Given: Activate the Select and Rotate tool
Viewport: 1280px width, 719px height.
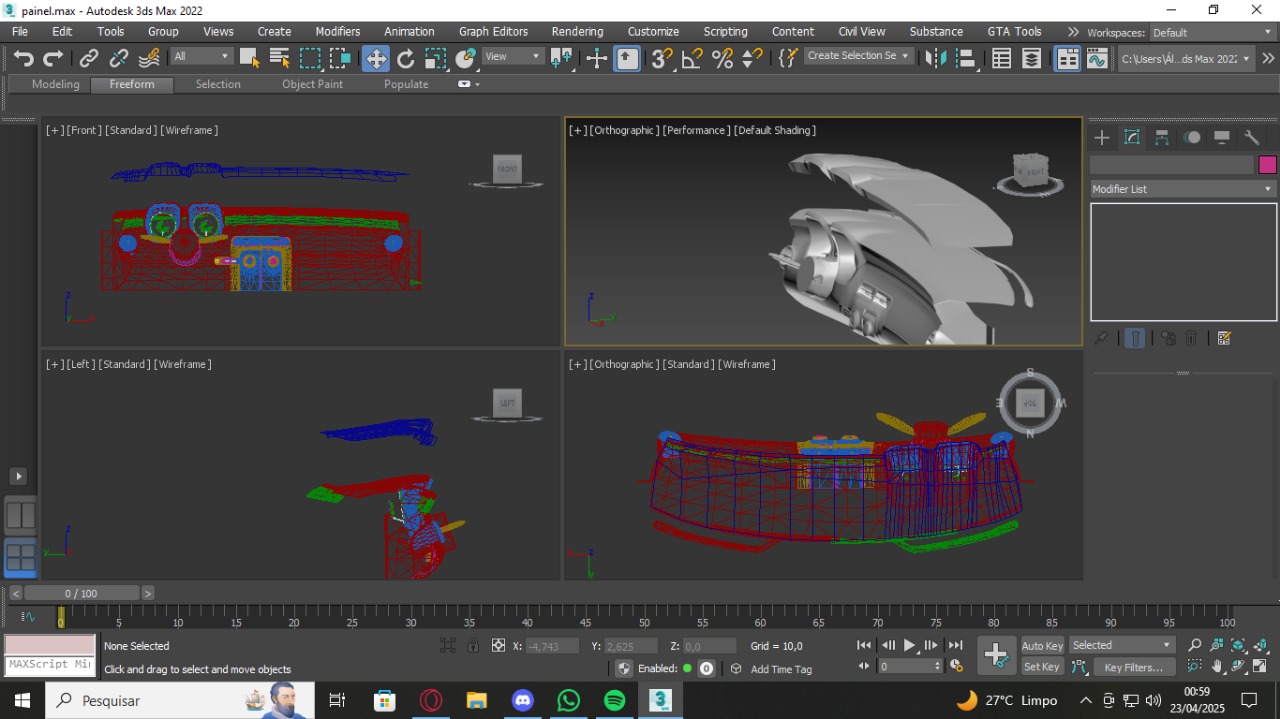Looking at the screenshot, I should click(x=405, y=58).
